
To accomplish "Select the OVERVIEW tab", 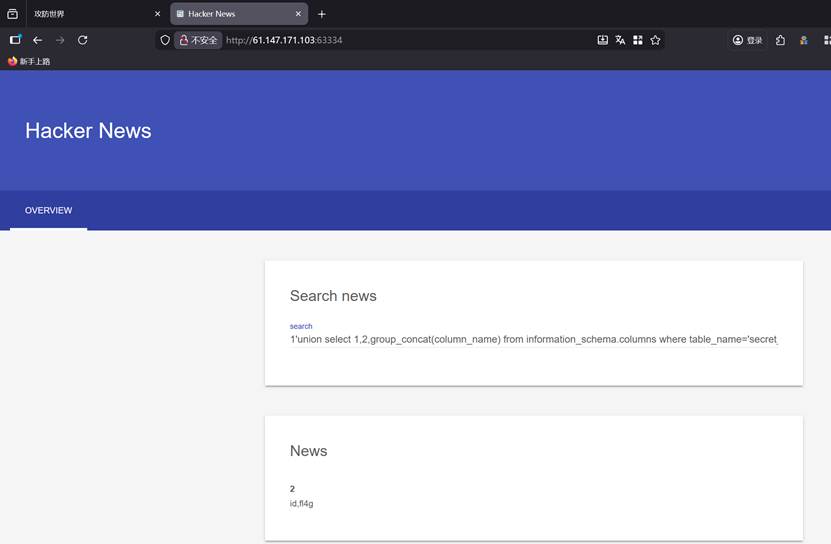I will (x=48, y=210).
